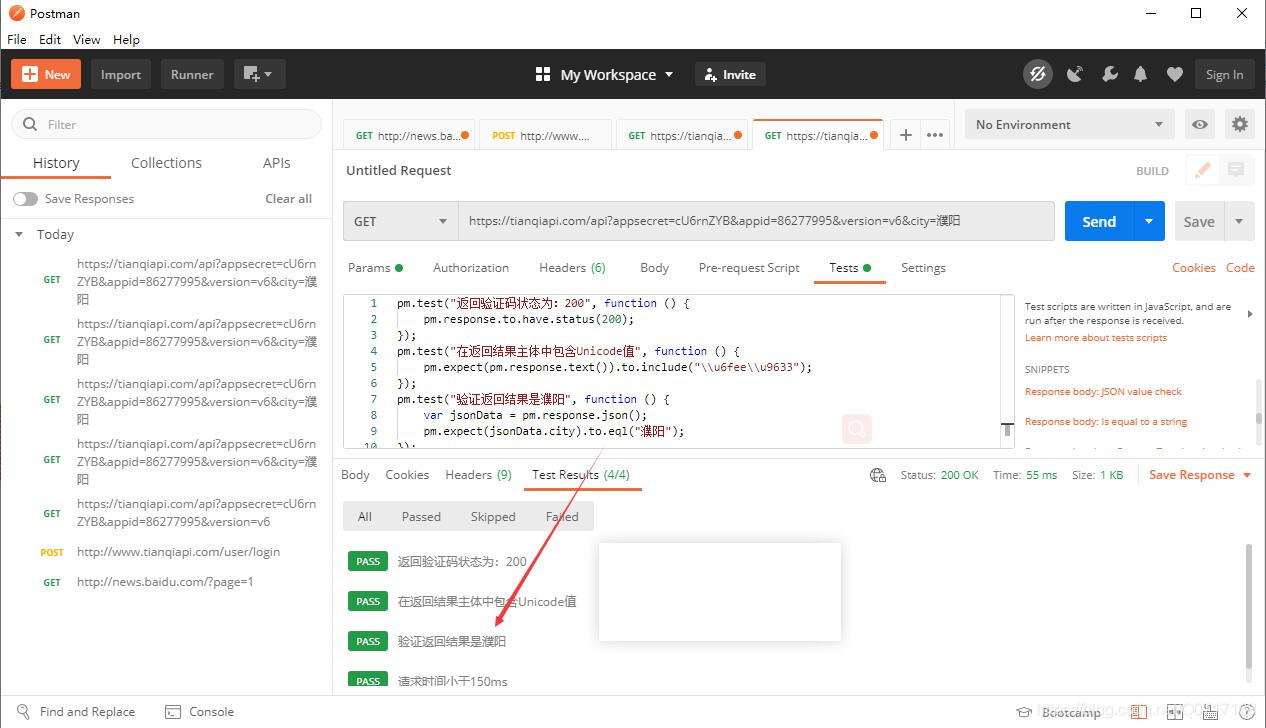Image resolution: width=1266 pixels, height=728 pixels.
Task: Open the No Environment dropdown
Action: coord(1070,125)
